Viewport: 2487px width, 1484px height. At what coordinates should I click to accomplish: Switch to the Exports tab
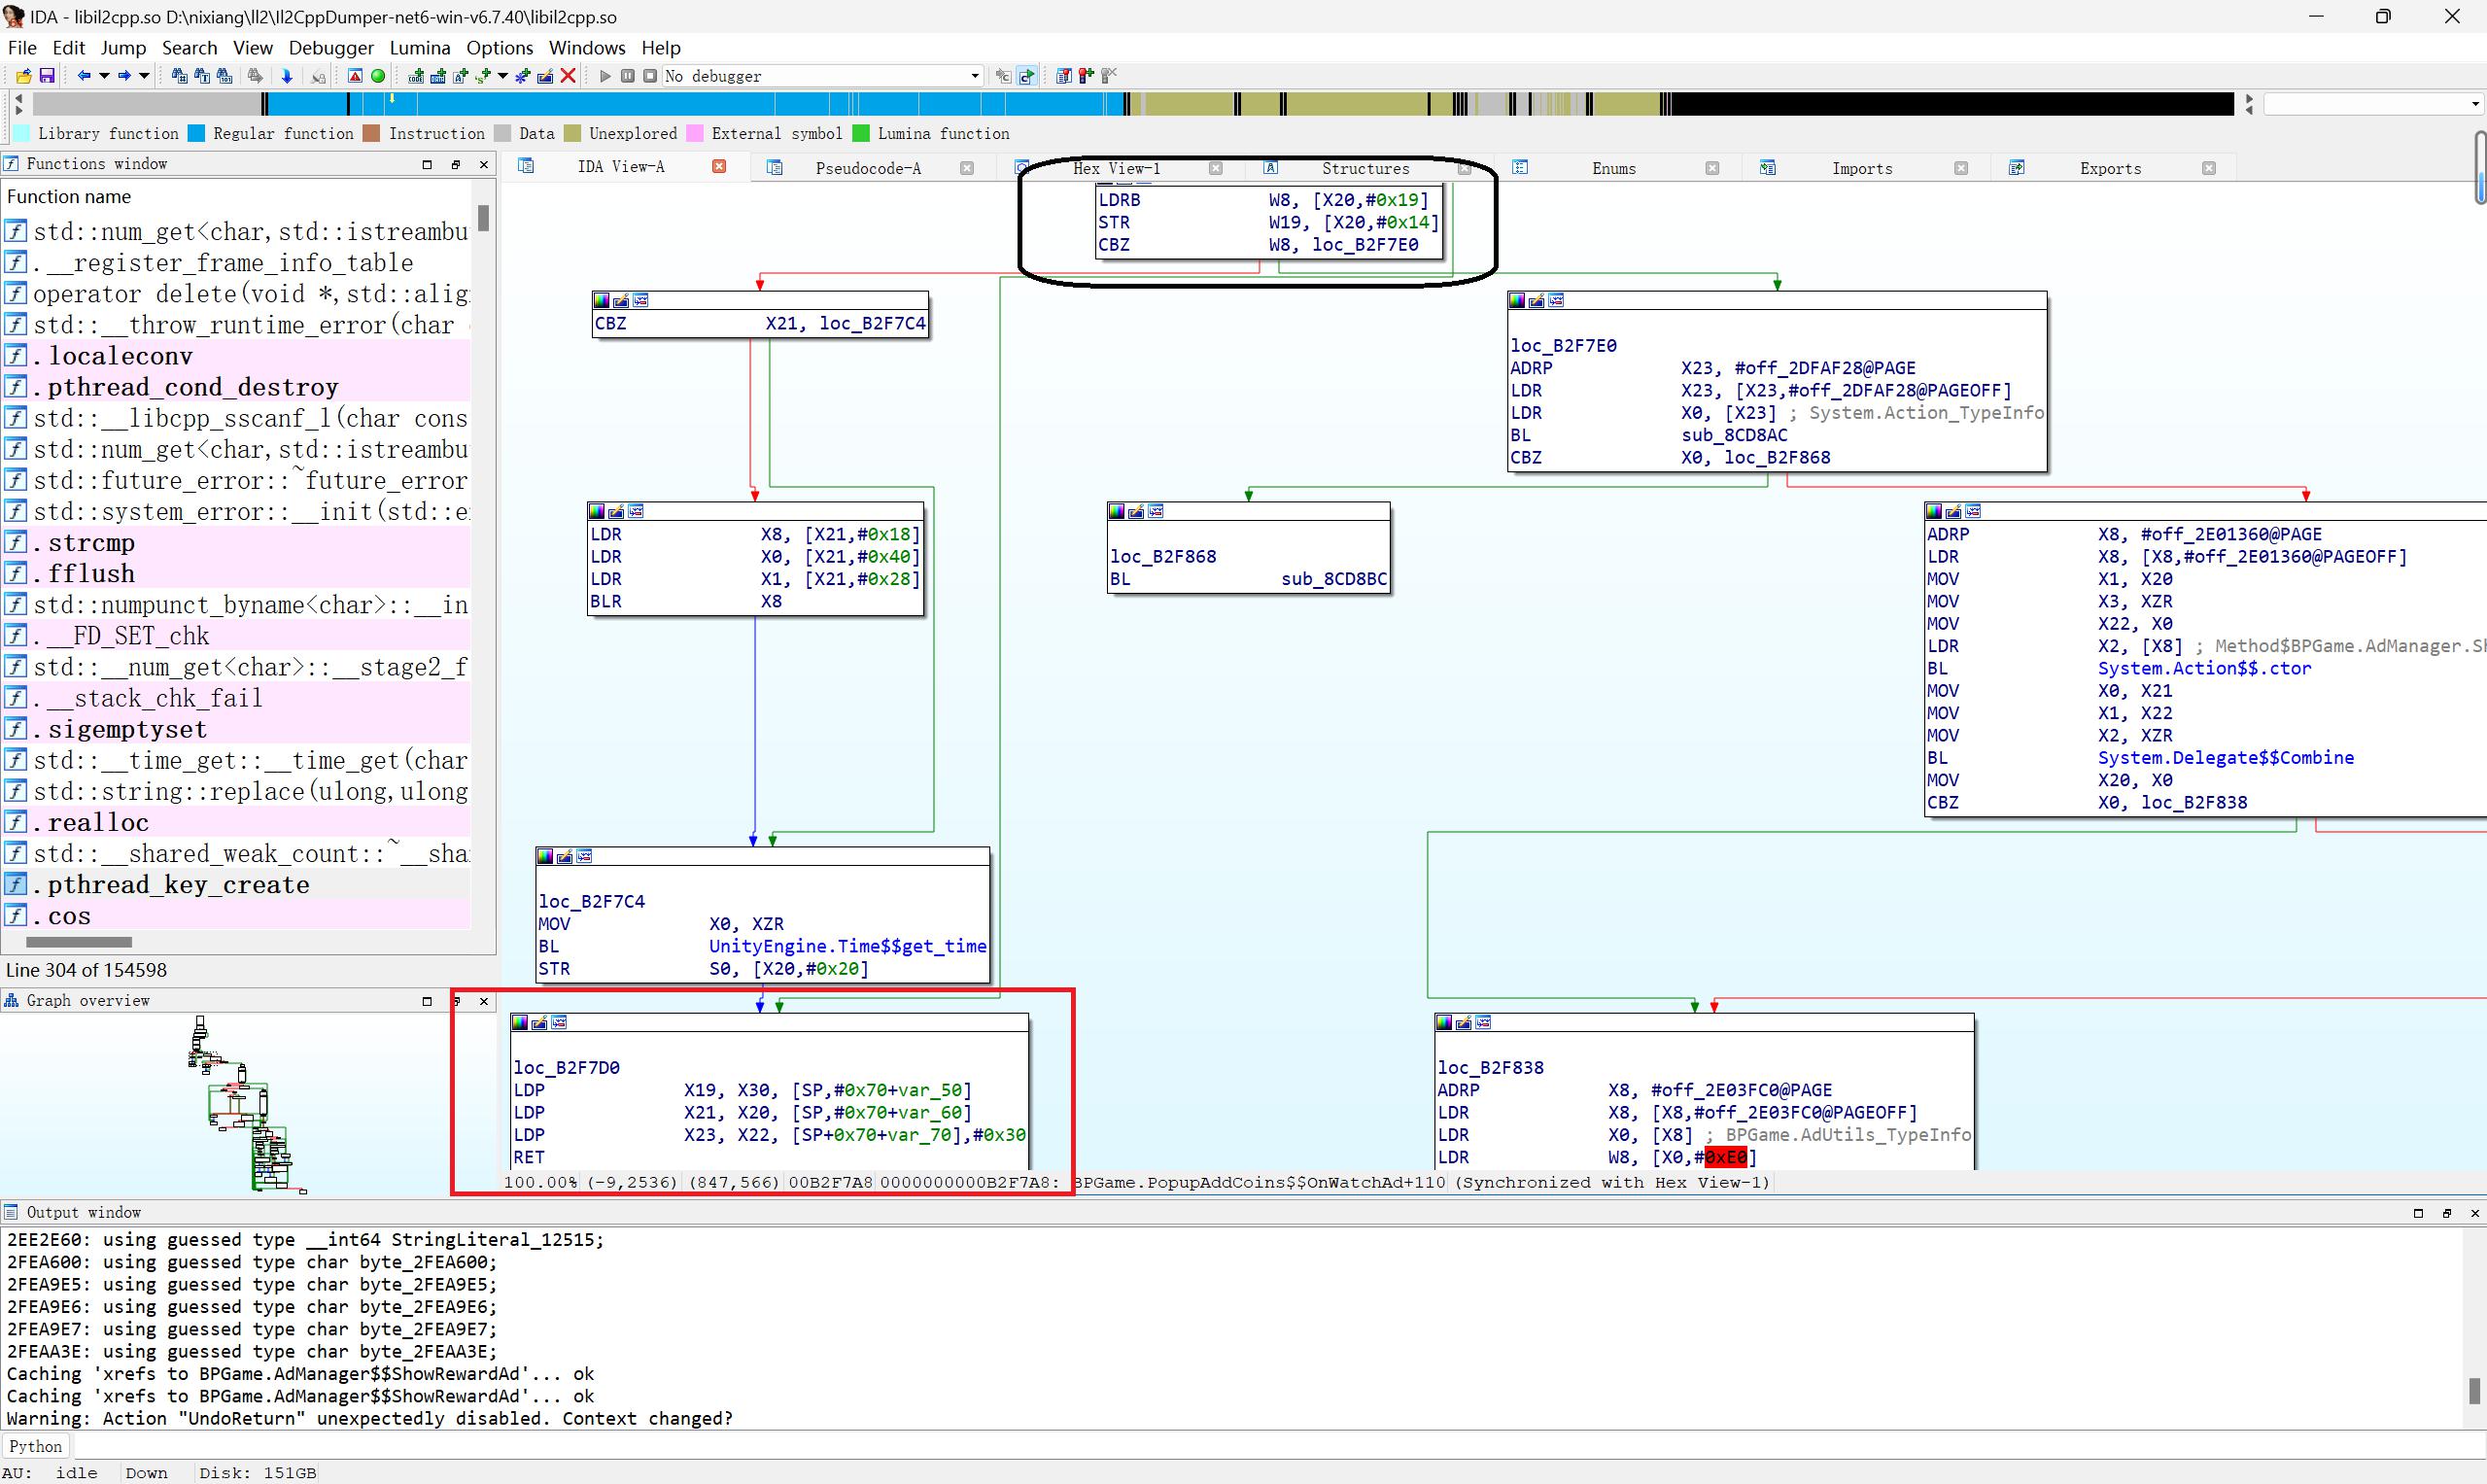coord(2110,168)
